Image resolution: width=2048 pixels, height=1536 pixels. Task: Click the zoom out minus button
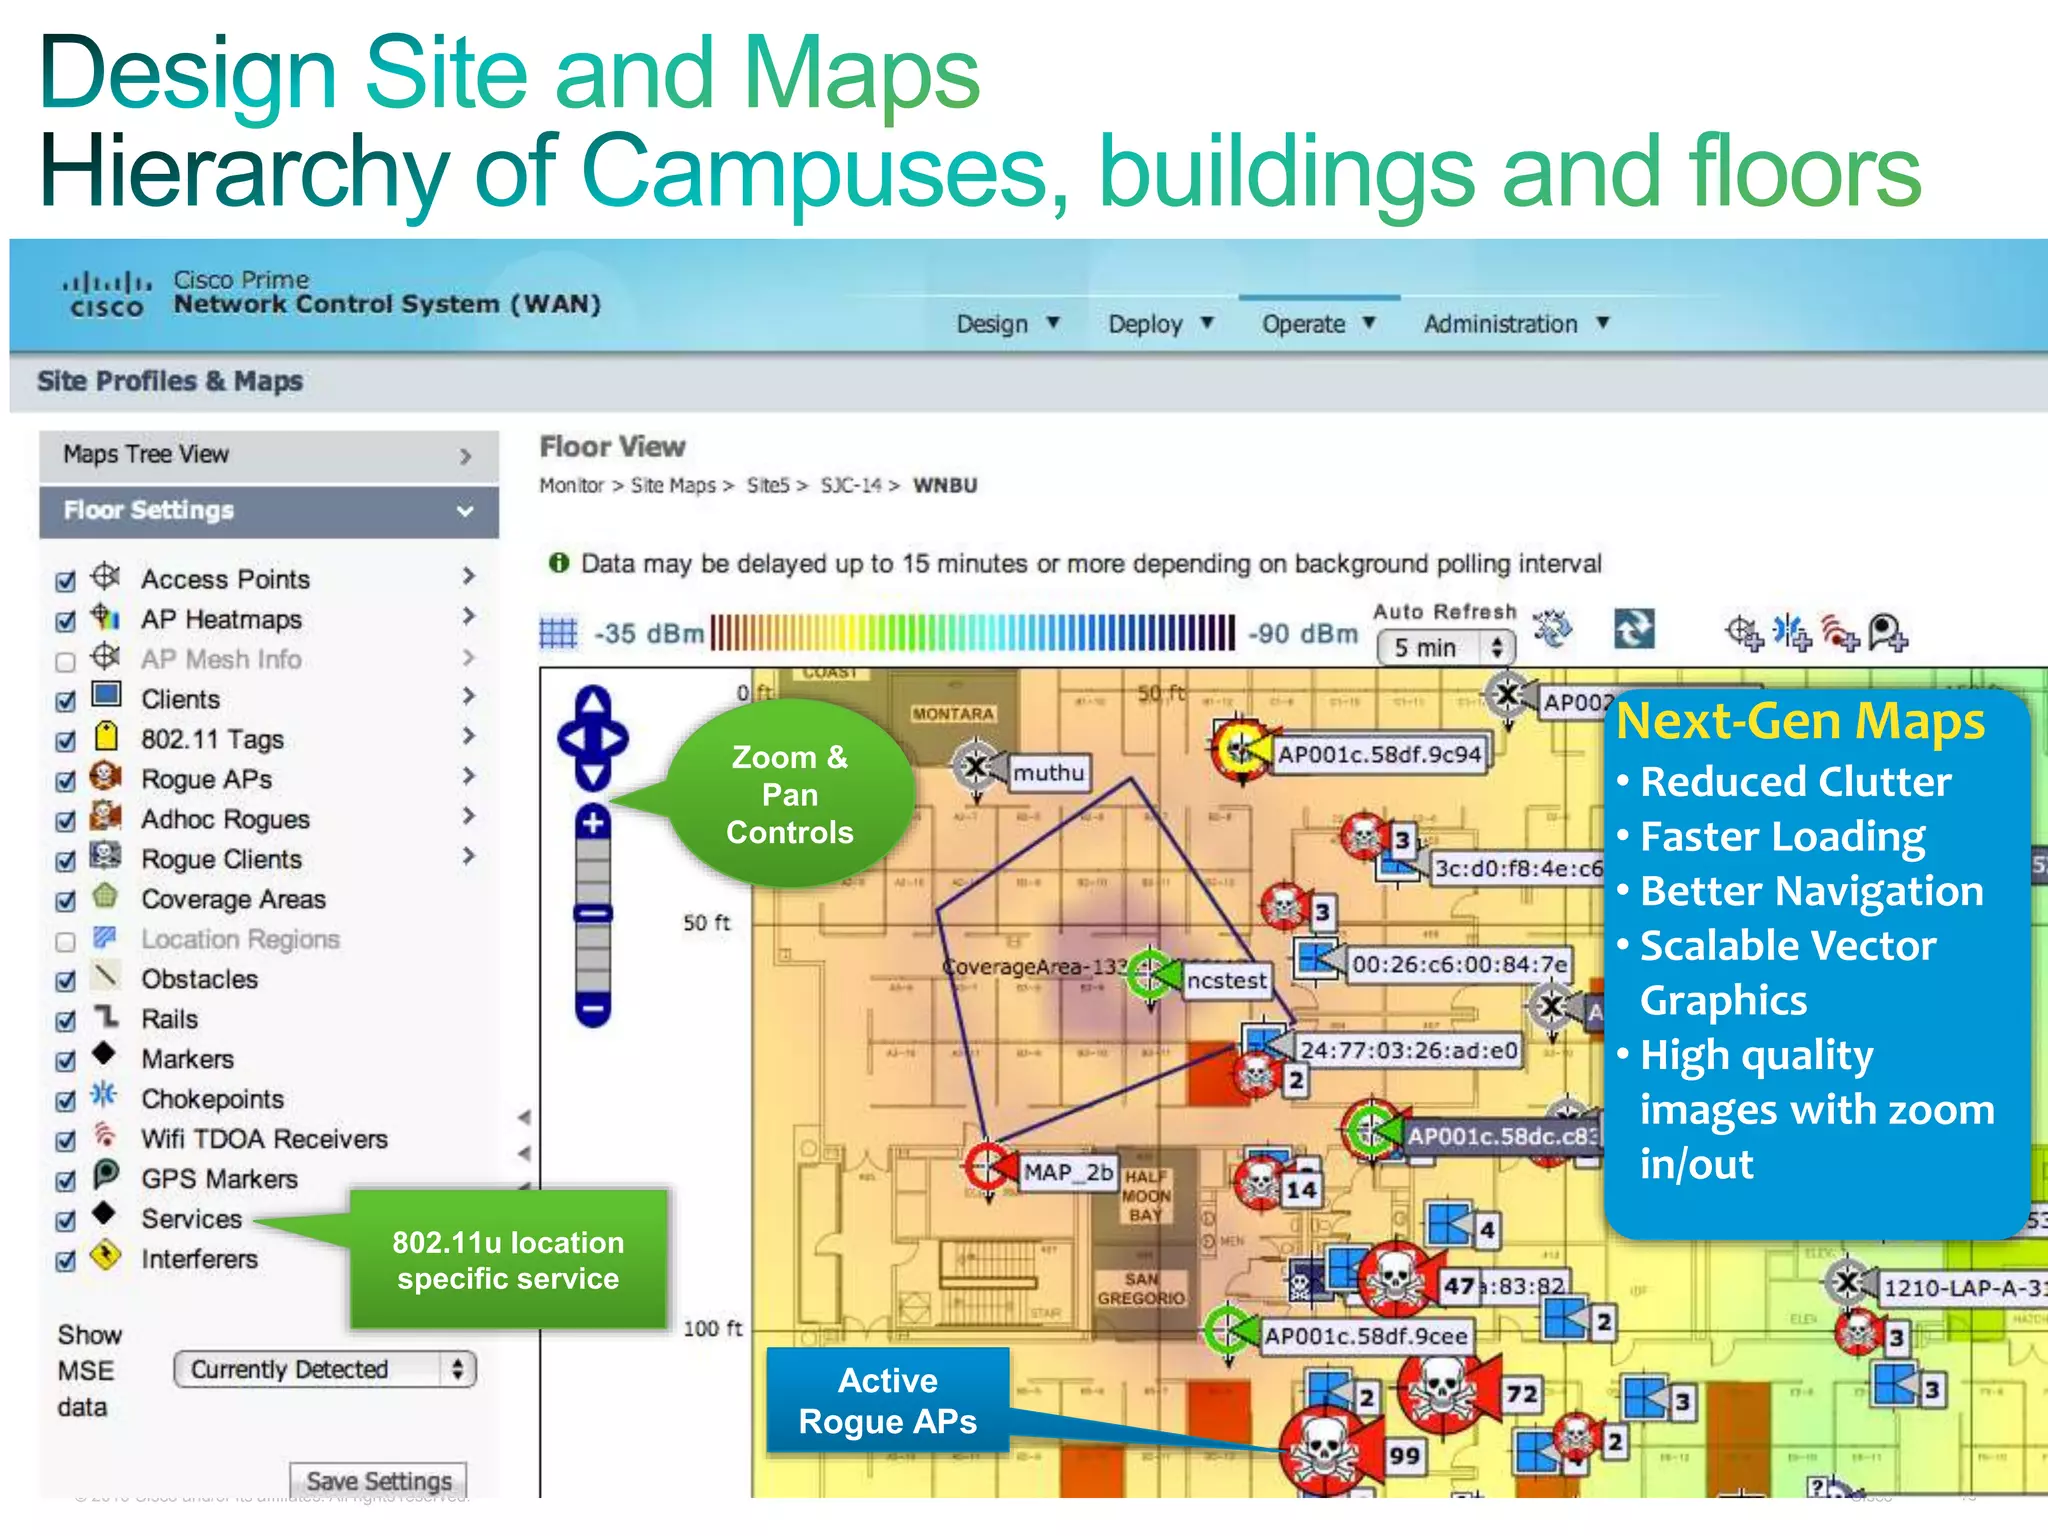click(593, 1008)
